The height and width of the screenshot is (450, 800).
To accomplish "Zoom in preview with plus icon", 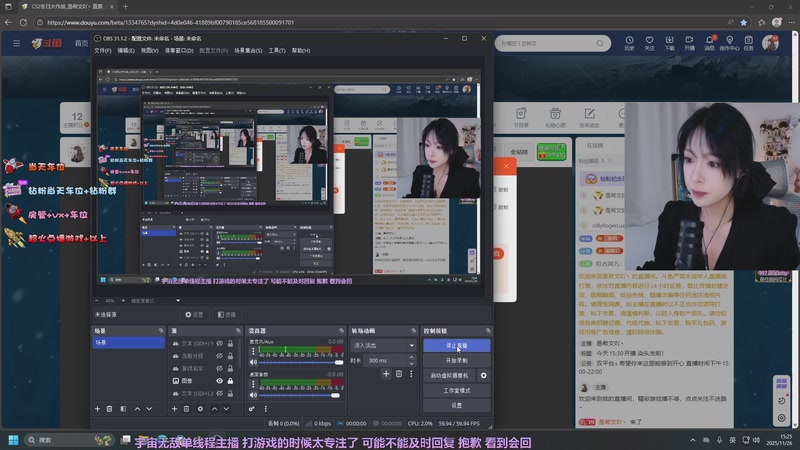I will pyautogui.click(x=123, y=301).
